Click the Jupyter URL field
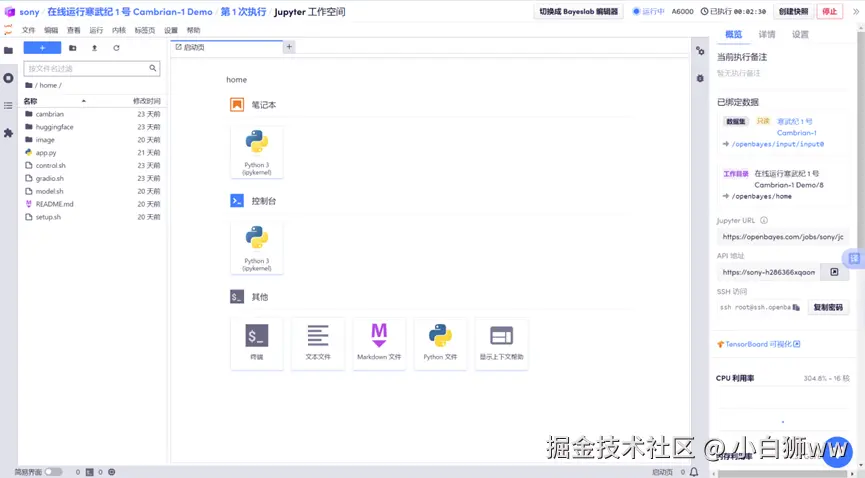This screenshot has height=478, width=865. pyautogui.click(x=783, y=237)
